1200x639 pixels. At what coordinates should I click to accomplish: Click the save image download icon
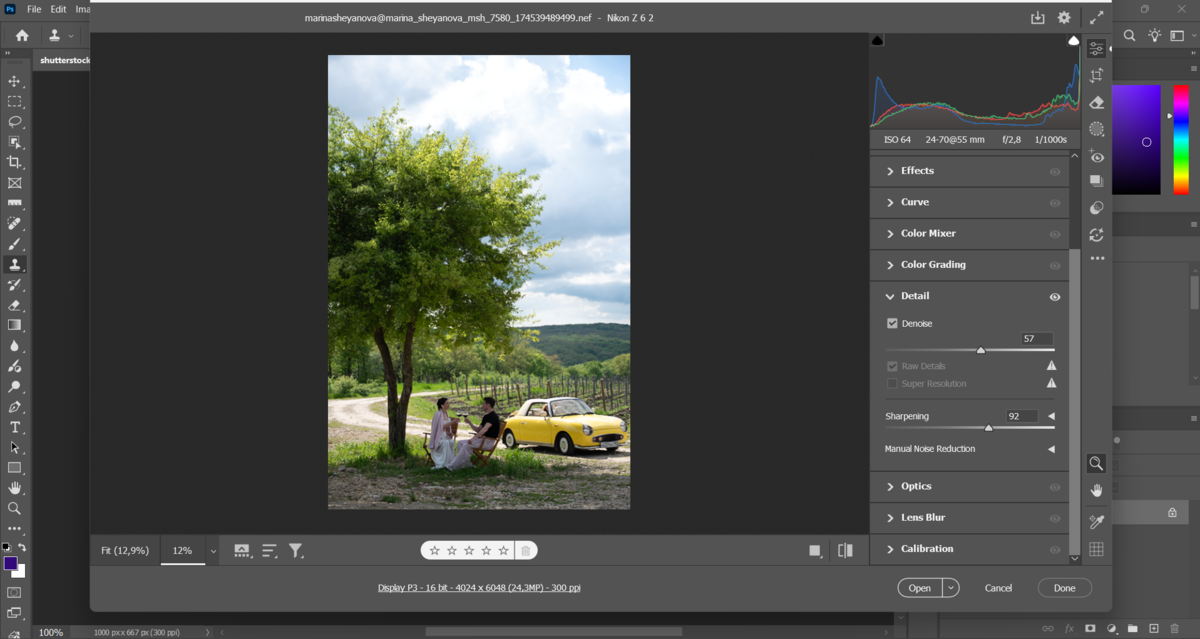[x=1038, y=18]
